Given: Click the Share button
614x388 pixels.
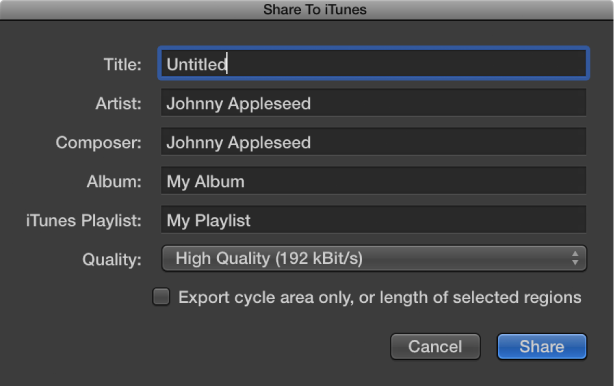Looking at the screenshot, I should 542,346.
